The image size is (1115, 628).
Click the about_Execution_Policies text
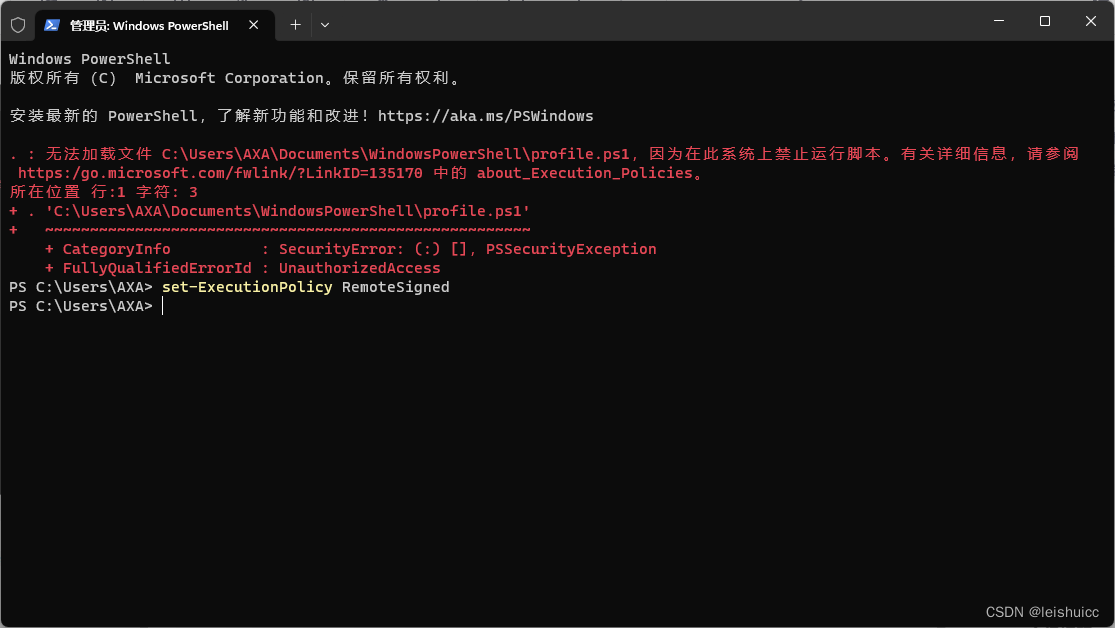[x=585, y=173]
